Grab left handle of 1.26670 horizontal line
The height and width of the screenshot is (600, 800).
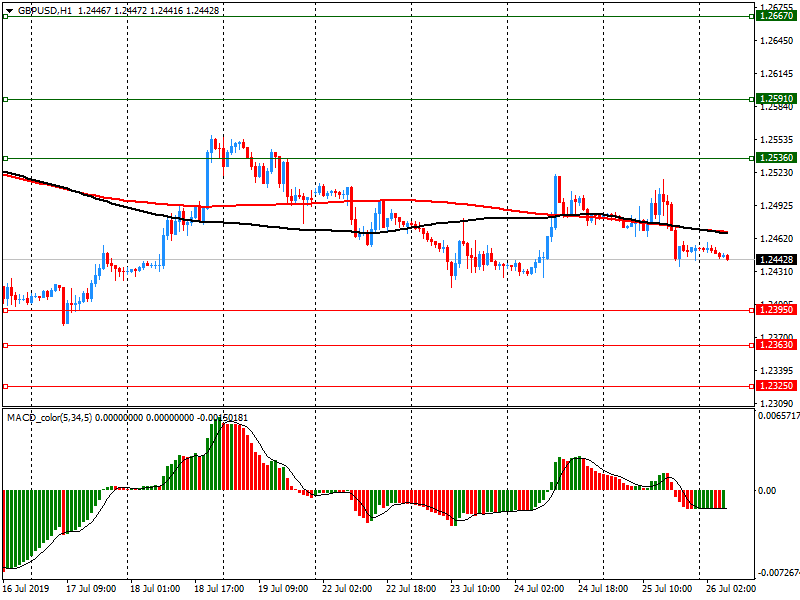(x=6, y=16)
